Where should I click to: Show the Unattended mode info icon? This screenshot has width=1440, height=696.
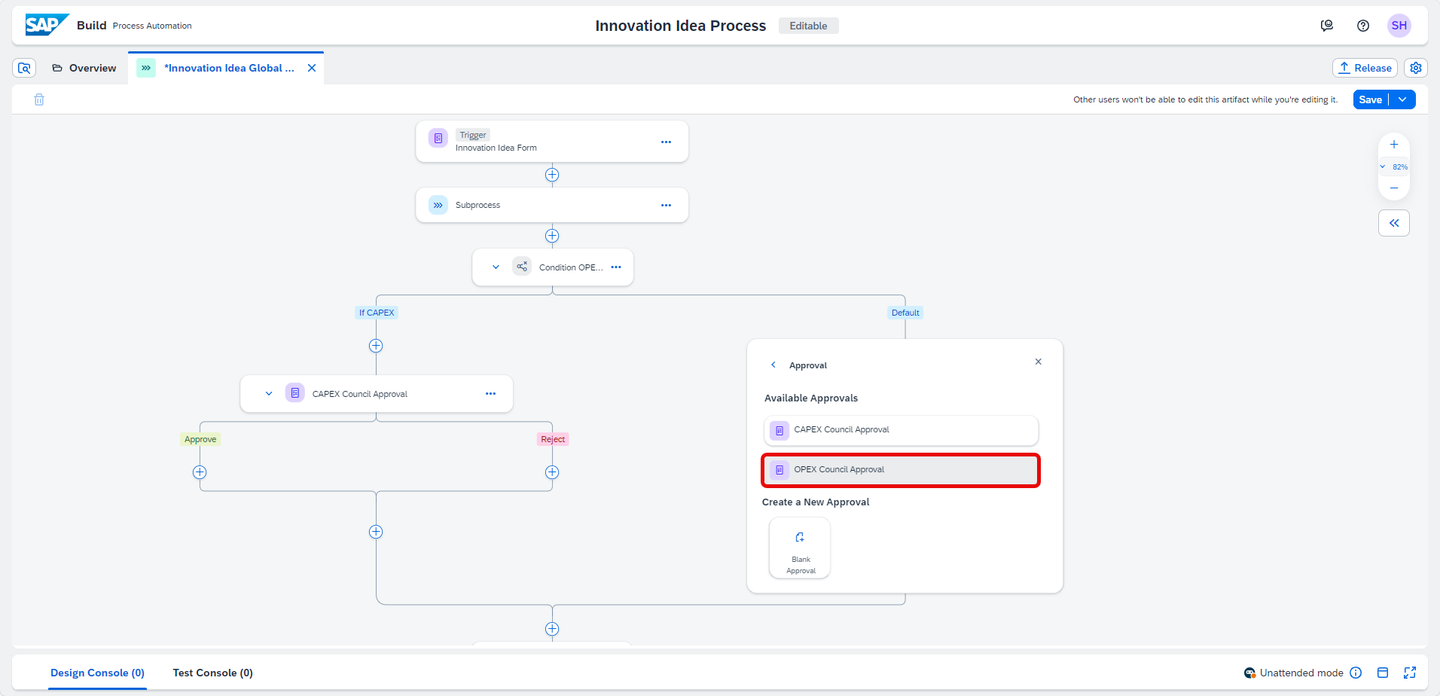1356,673
